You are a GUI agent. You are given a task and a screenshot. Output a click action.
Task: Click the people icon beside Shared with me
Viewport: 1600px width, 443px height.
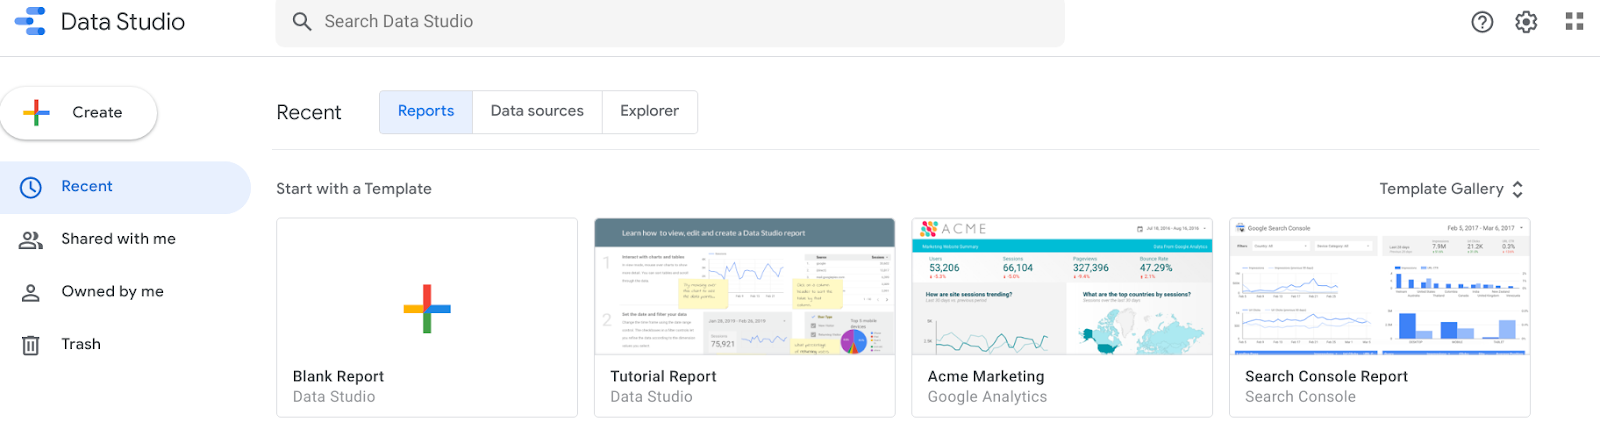[x=31, y=240]
